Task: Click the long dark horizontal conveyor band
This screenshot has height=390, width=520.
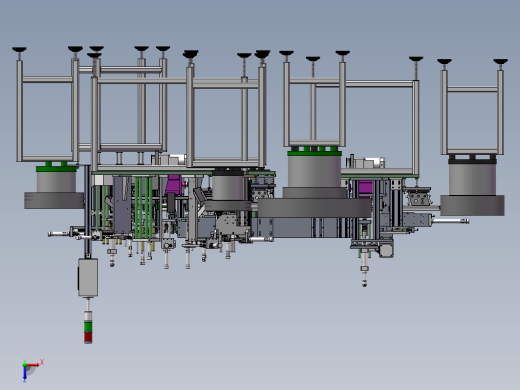Action: click(314, 208)
